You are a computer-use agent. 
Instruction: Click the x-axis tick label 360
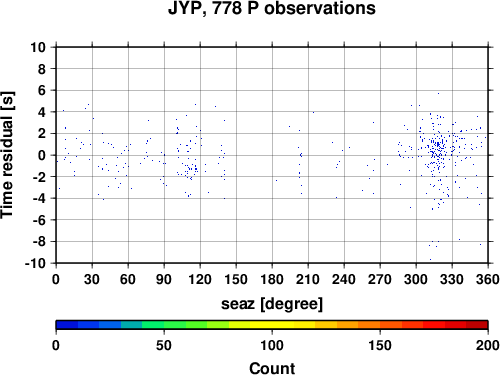(x=488, y=279)
